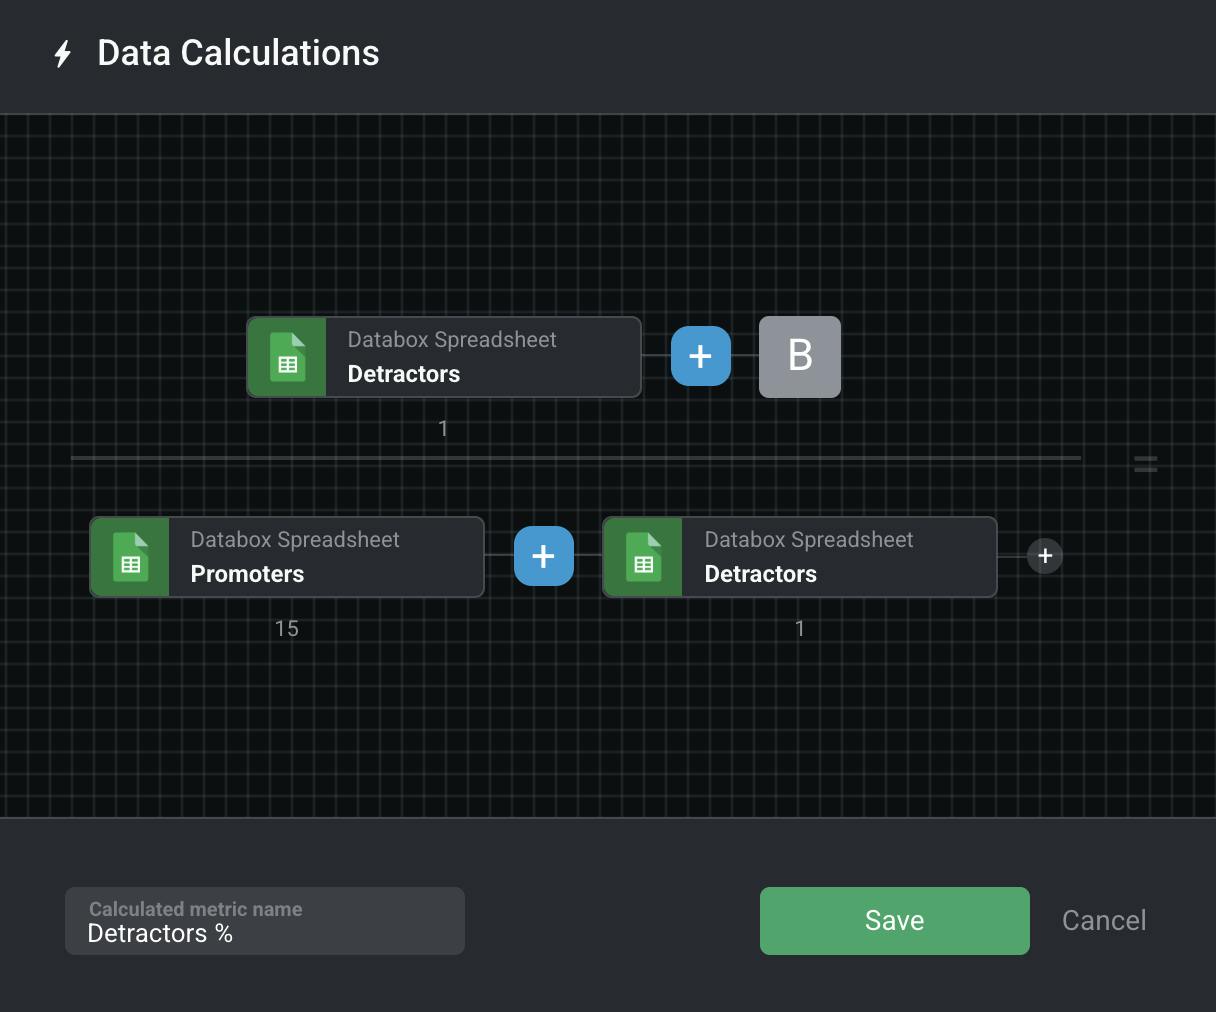Click the Data Calculations title
Screen dimensions: 1216x1012
[x=238, y=53]
